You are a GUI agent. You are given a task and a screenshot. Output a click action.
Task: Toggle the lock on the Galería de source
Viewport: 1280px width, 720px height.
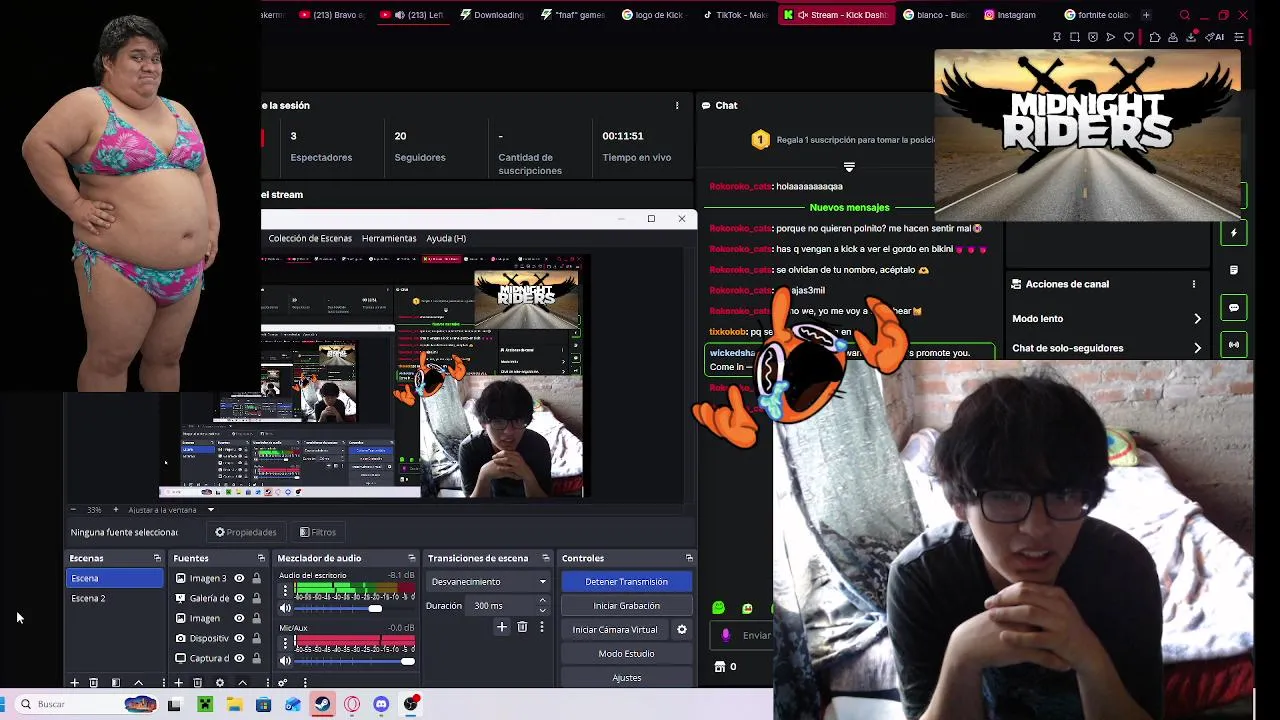pyautogui.click(x=257, y=598)
